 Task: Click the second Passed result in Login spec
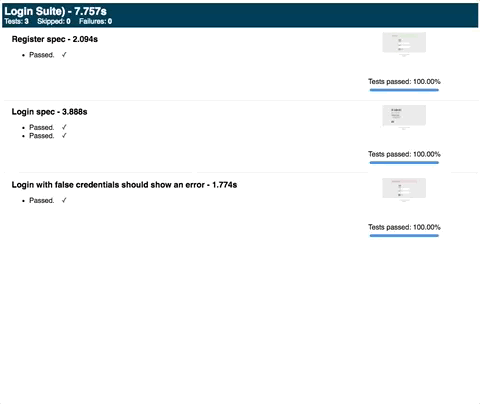point(42,136)
